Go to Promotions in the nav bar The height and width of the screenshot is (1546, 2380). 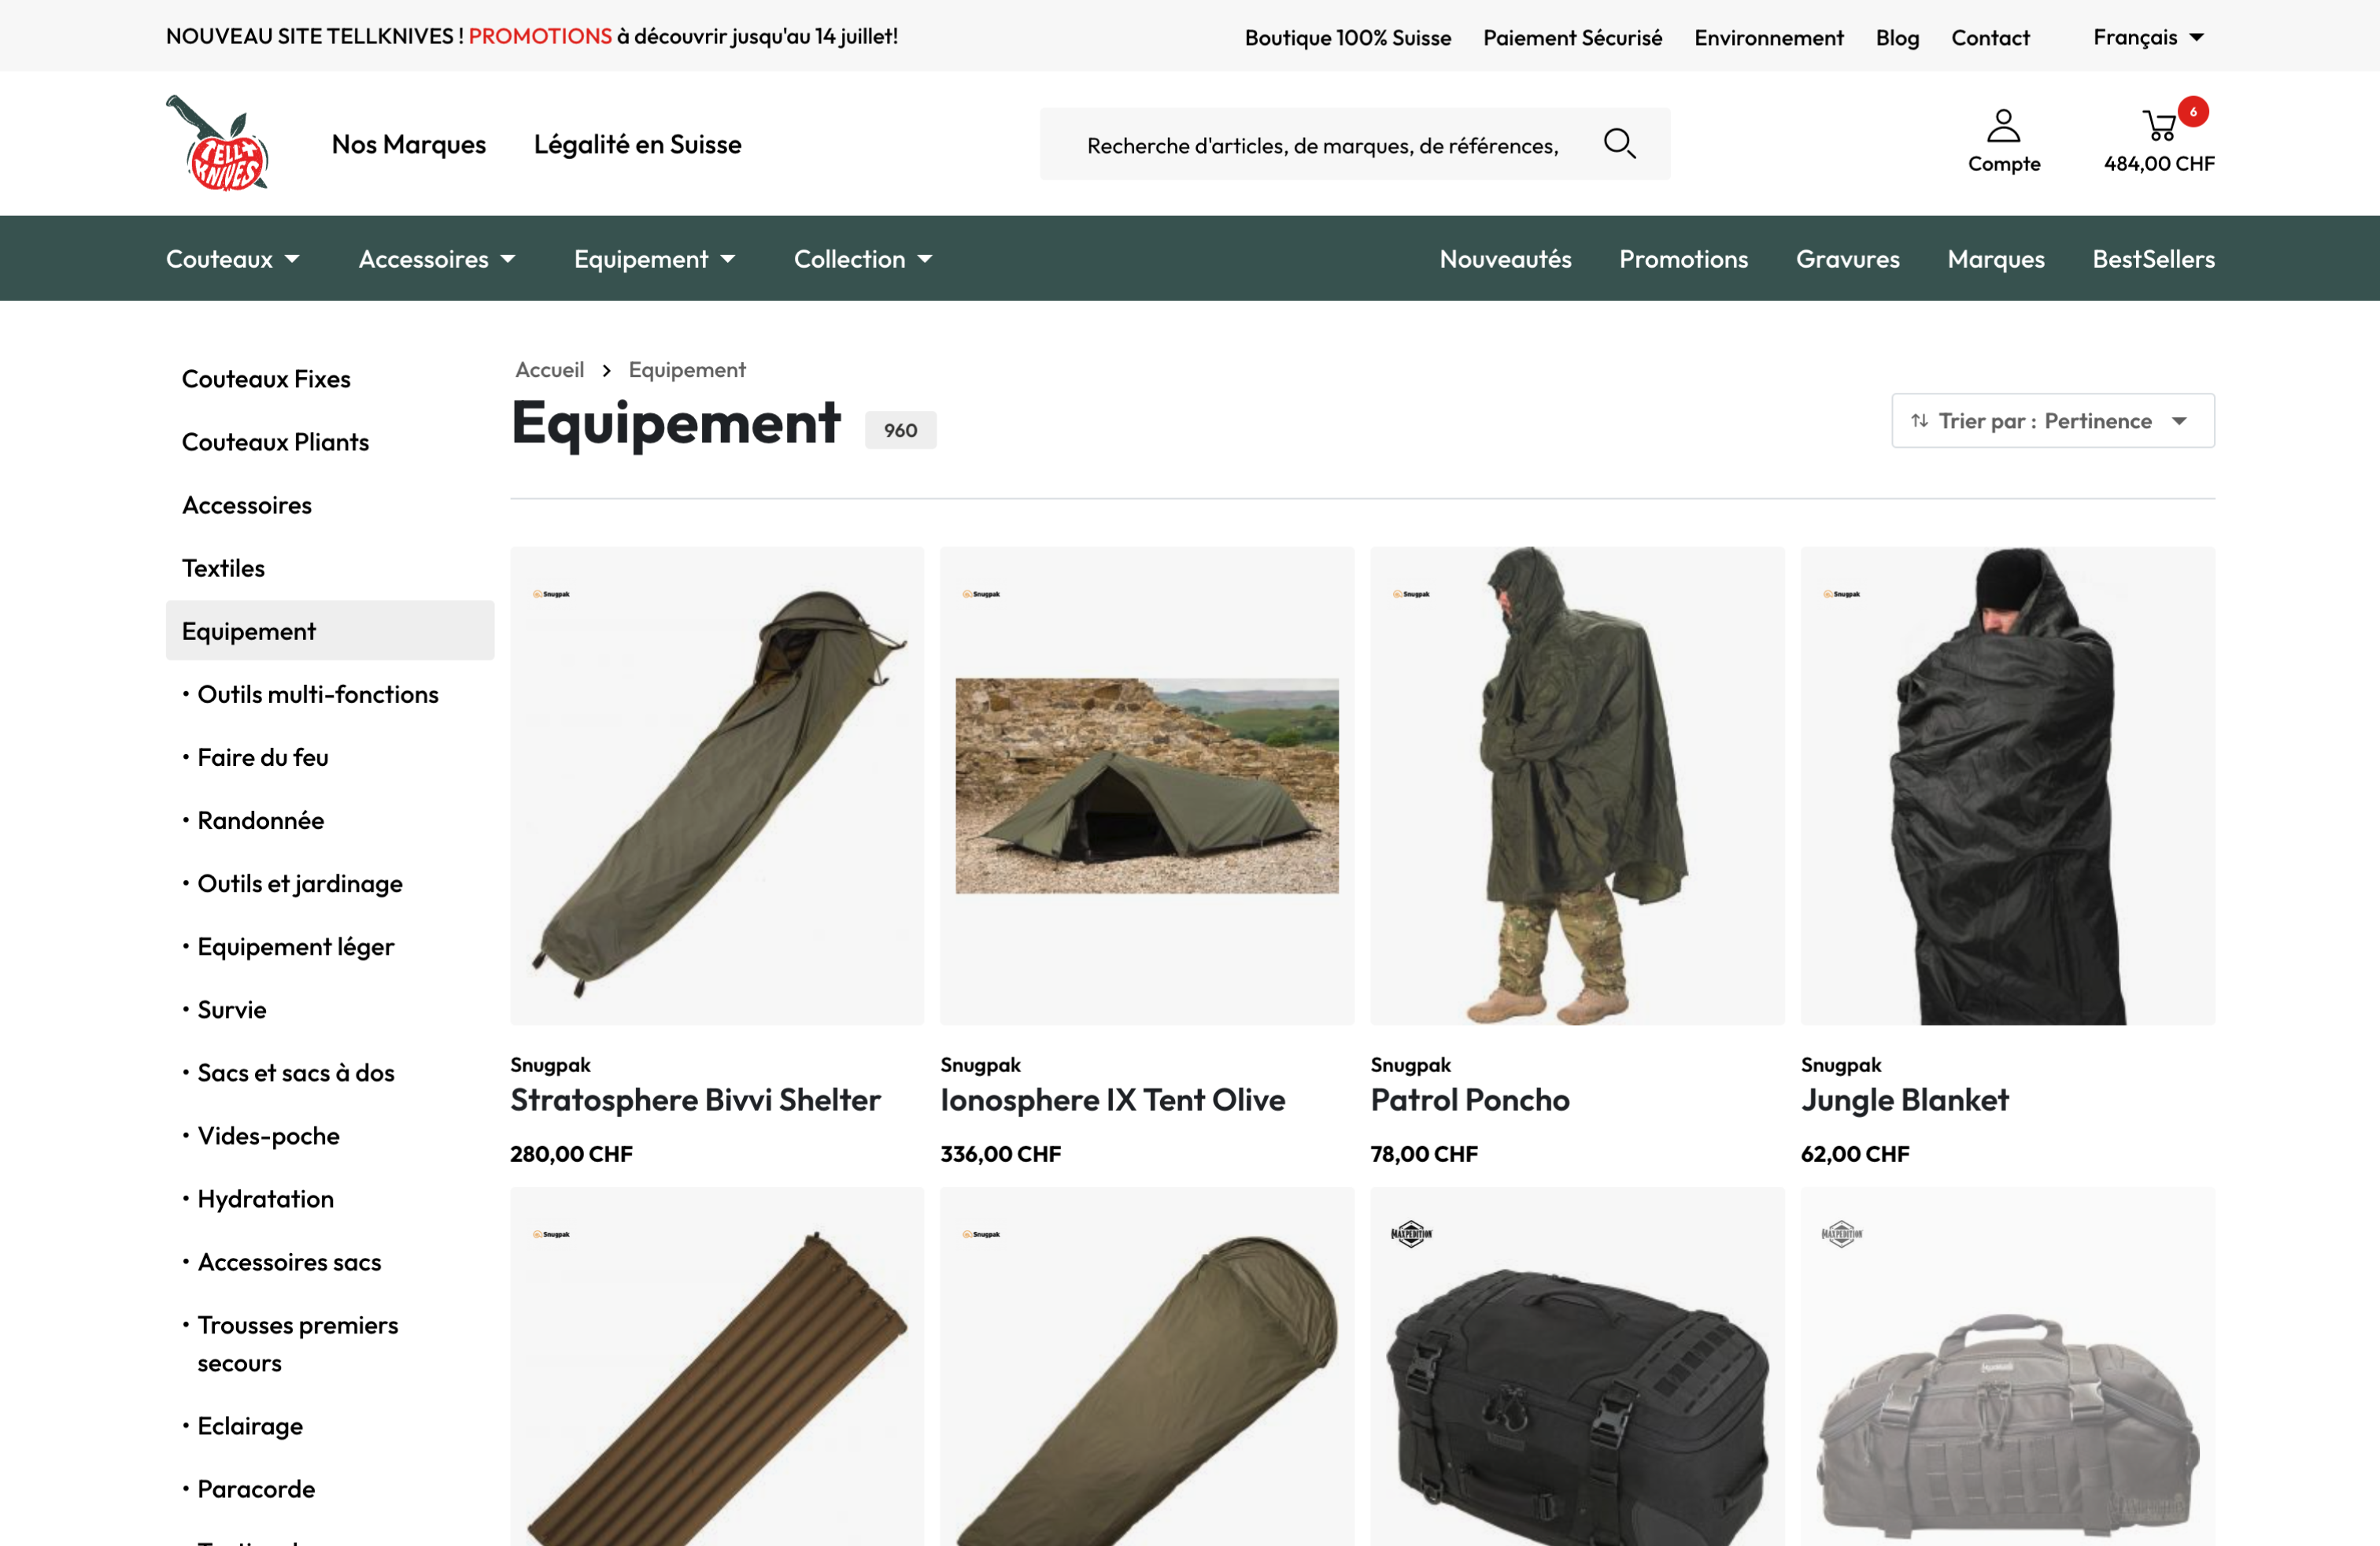(1683, 259)
